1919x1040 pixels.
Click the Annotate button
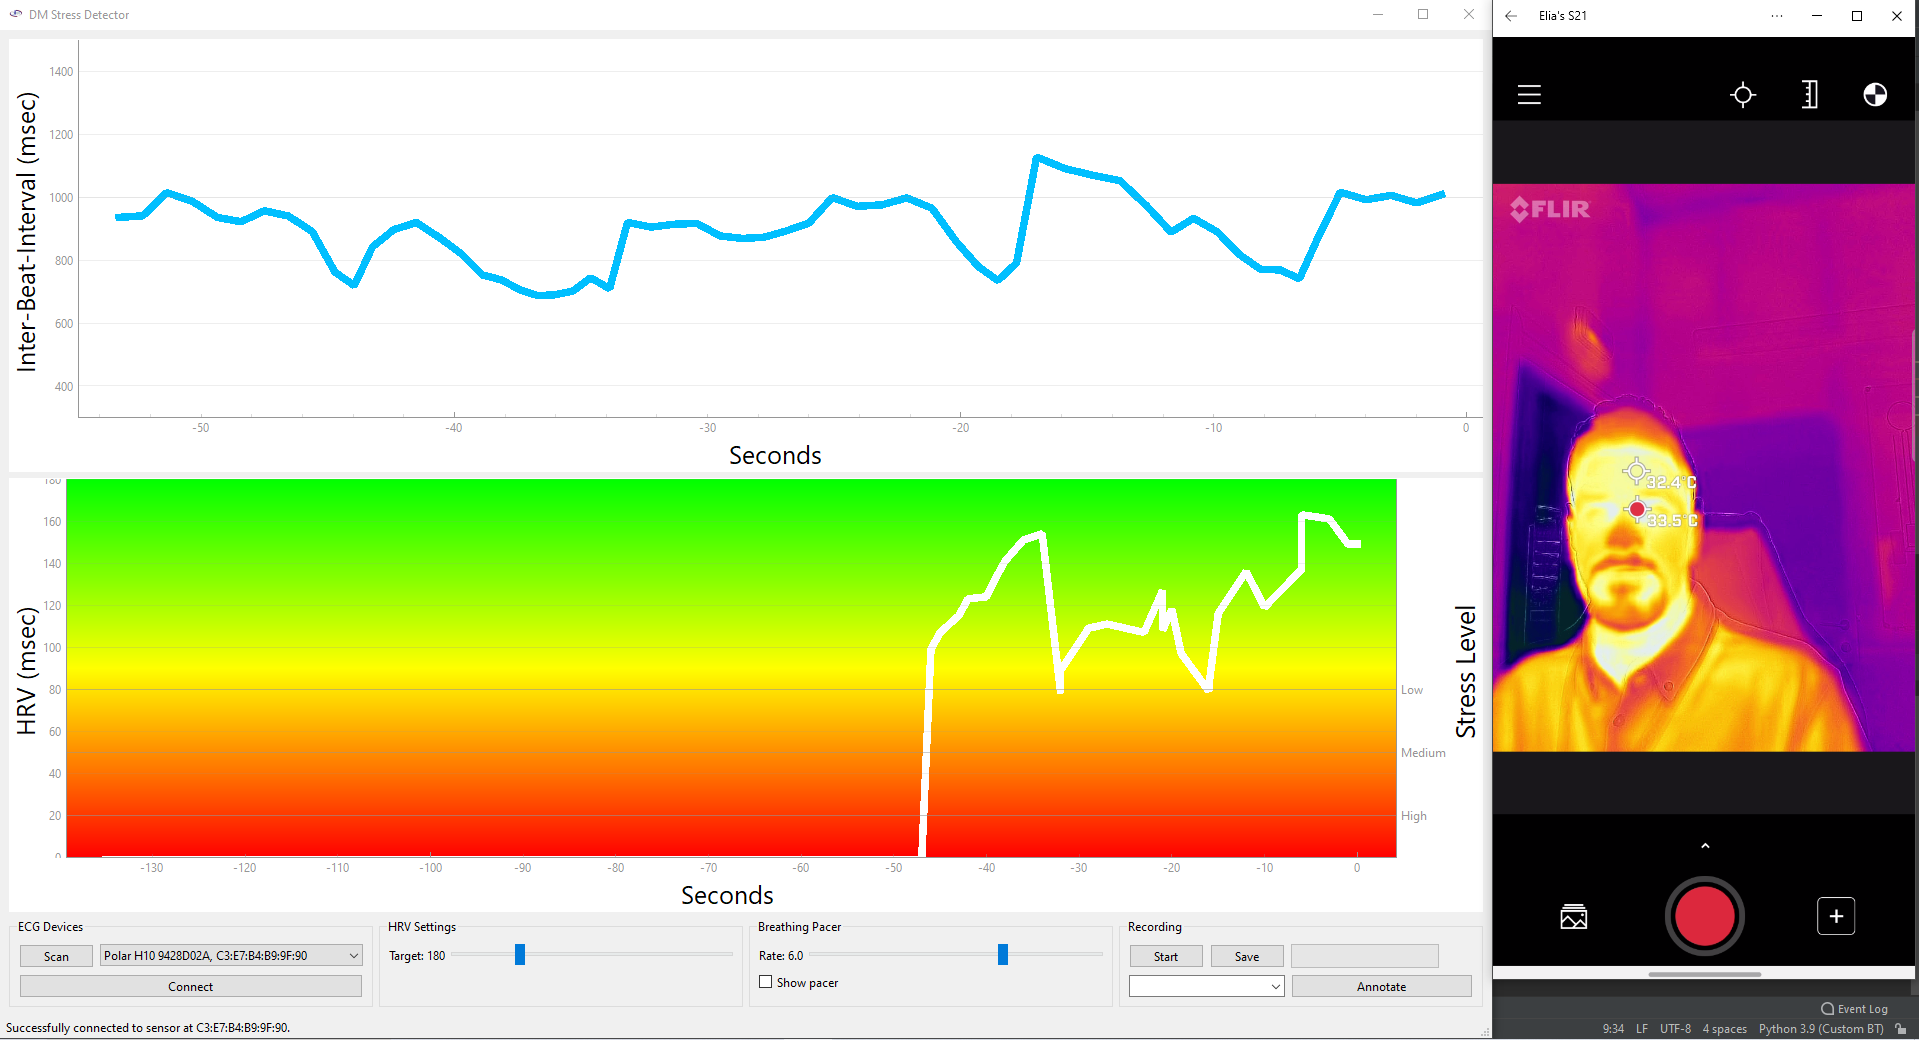coord(1381,987)
